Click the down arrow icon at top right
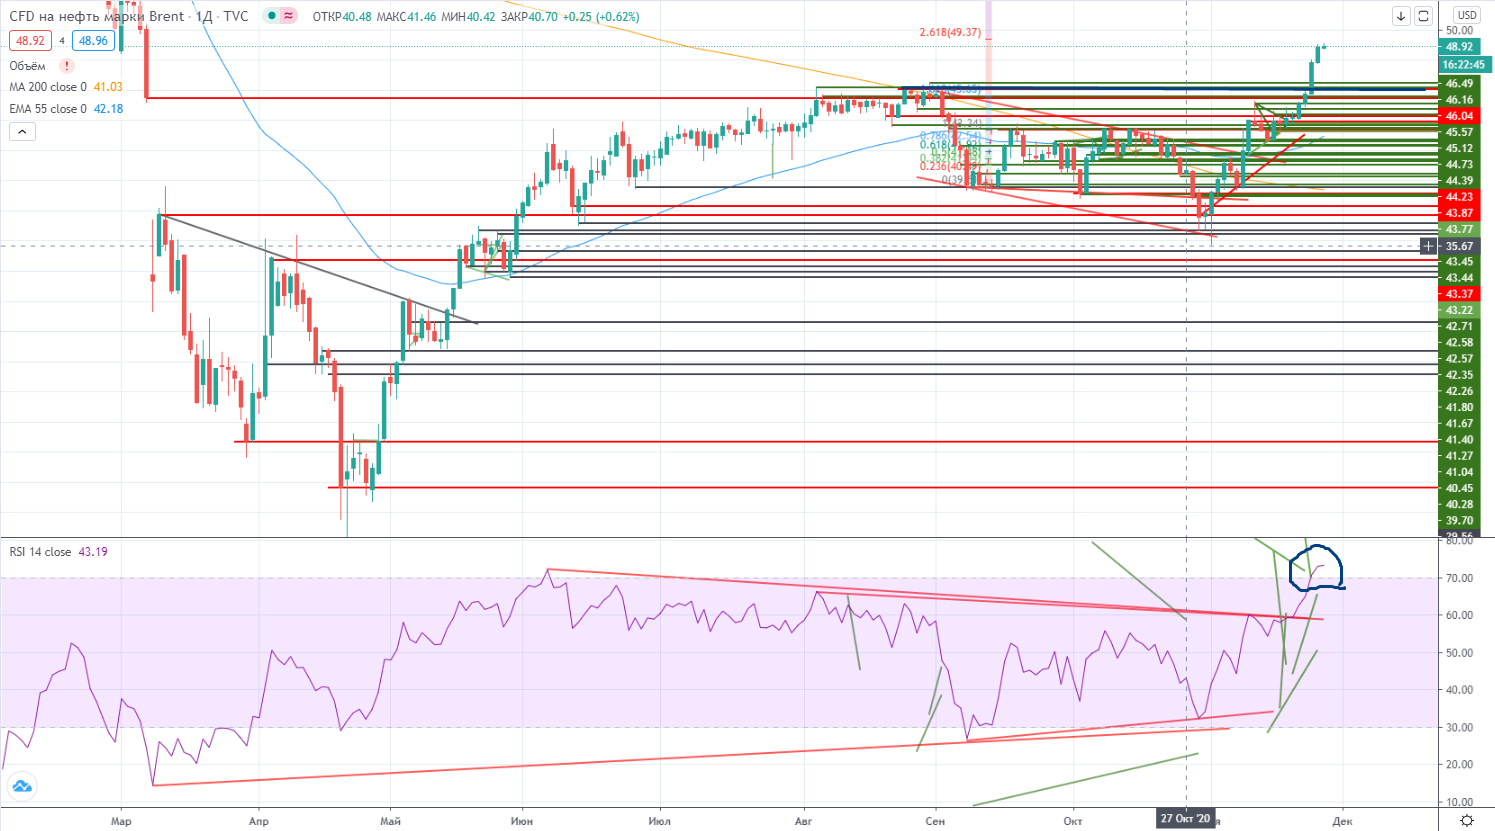The height and width of the screenshot is (831, 1495). 1401,16
